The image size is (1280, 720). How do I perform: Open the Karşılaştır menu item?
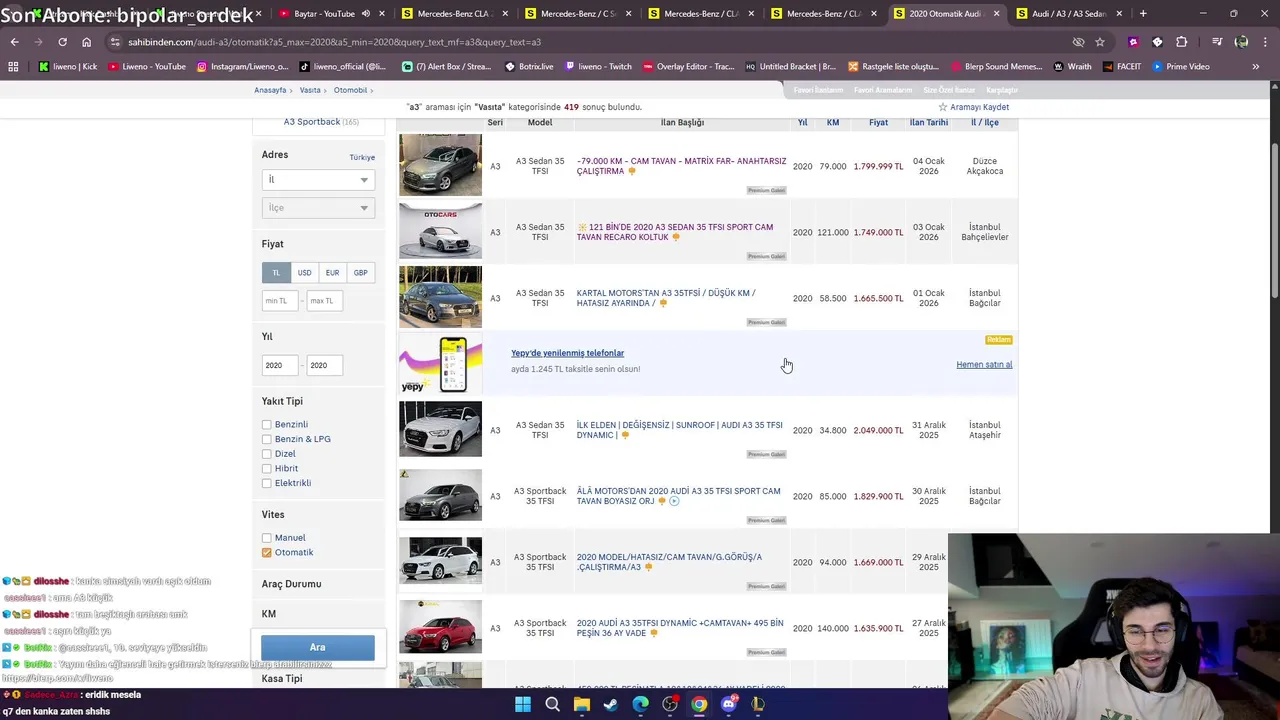pyautogui.click(x=1002, y=90)
